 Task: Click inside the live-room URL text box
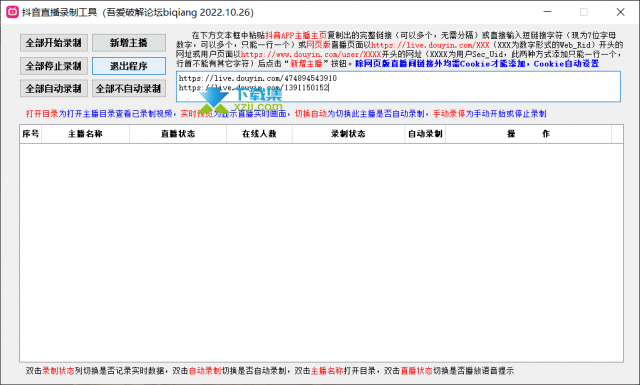[x=398, y=87]
